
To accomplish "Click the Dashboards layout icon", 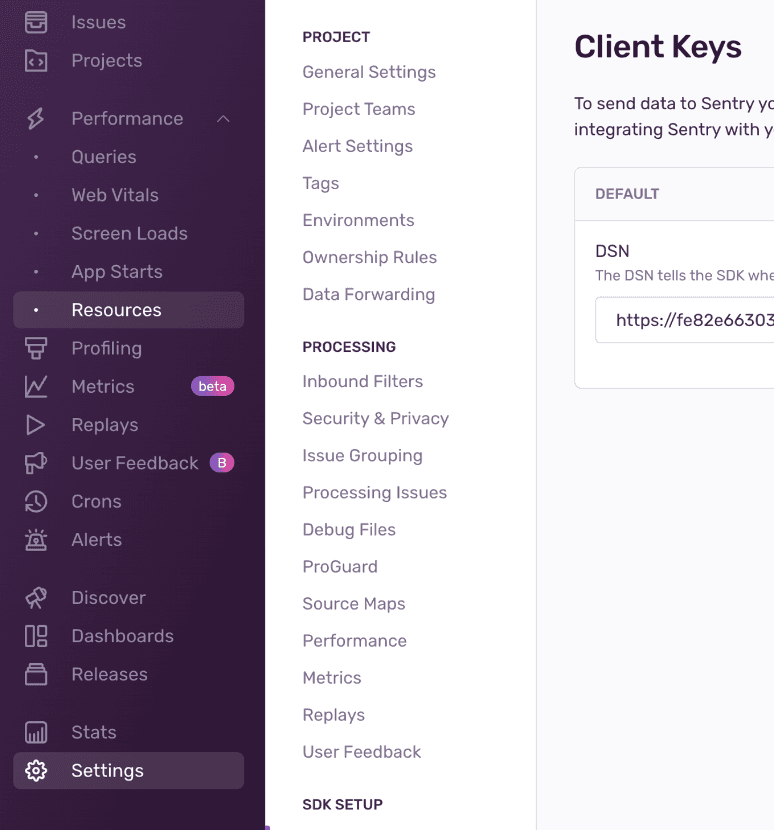I will pyautogui.click(x=36, y=636).
